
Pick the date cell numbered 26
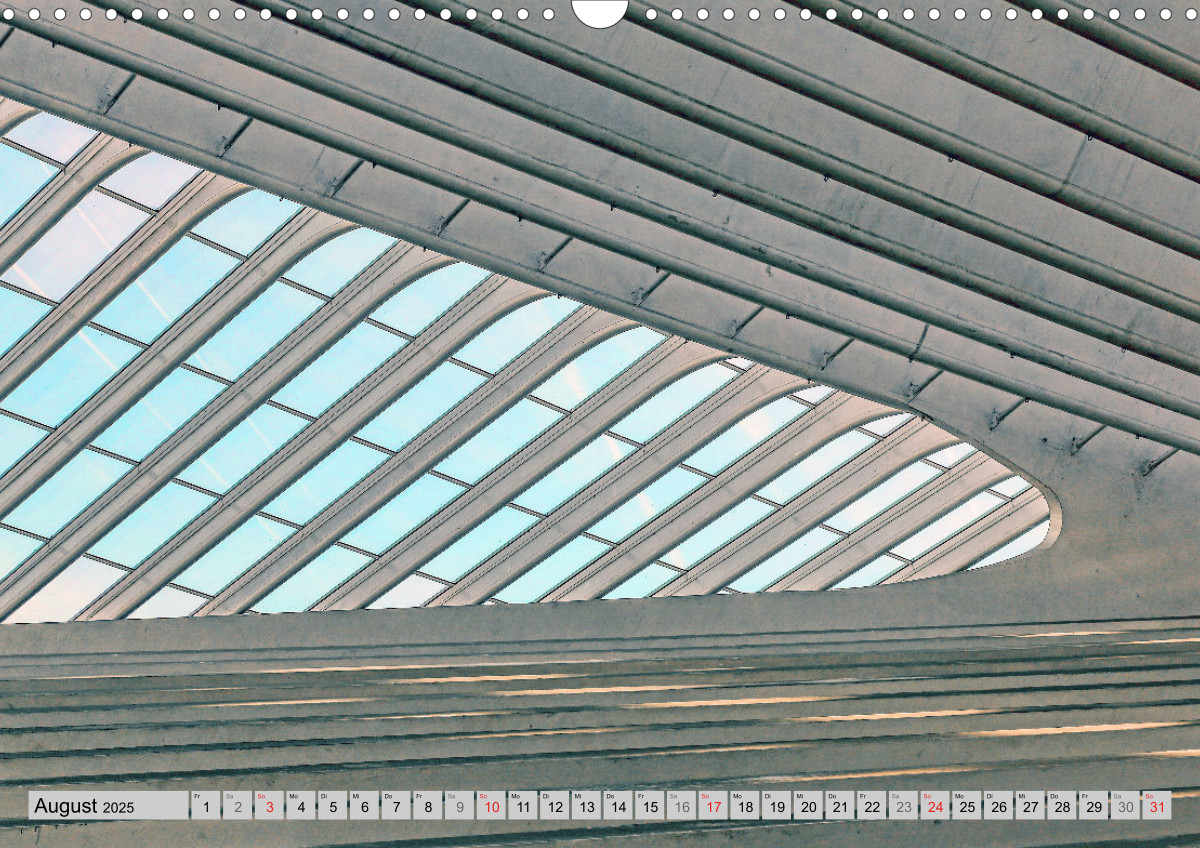[x=999, y=805]
